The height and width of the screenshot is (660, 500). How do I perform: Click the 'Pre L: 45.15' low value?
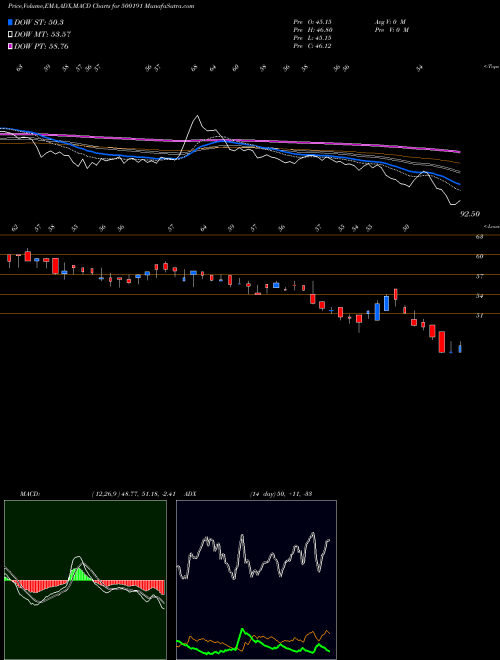pos(313,38)
